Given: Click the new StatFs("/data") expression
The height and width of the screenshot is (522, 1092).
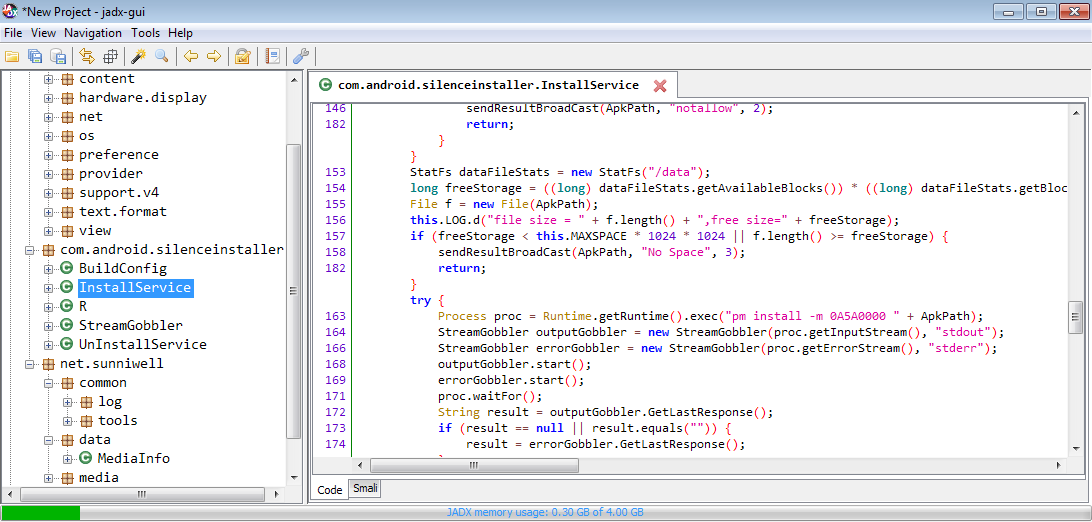Looking at the screenshot, I should 639,172.
